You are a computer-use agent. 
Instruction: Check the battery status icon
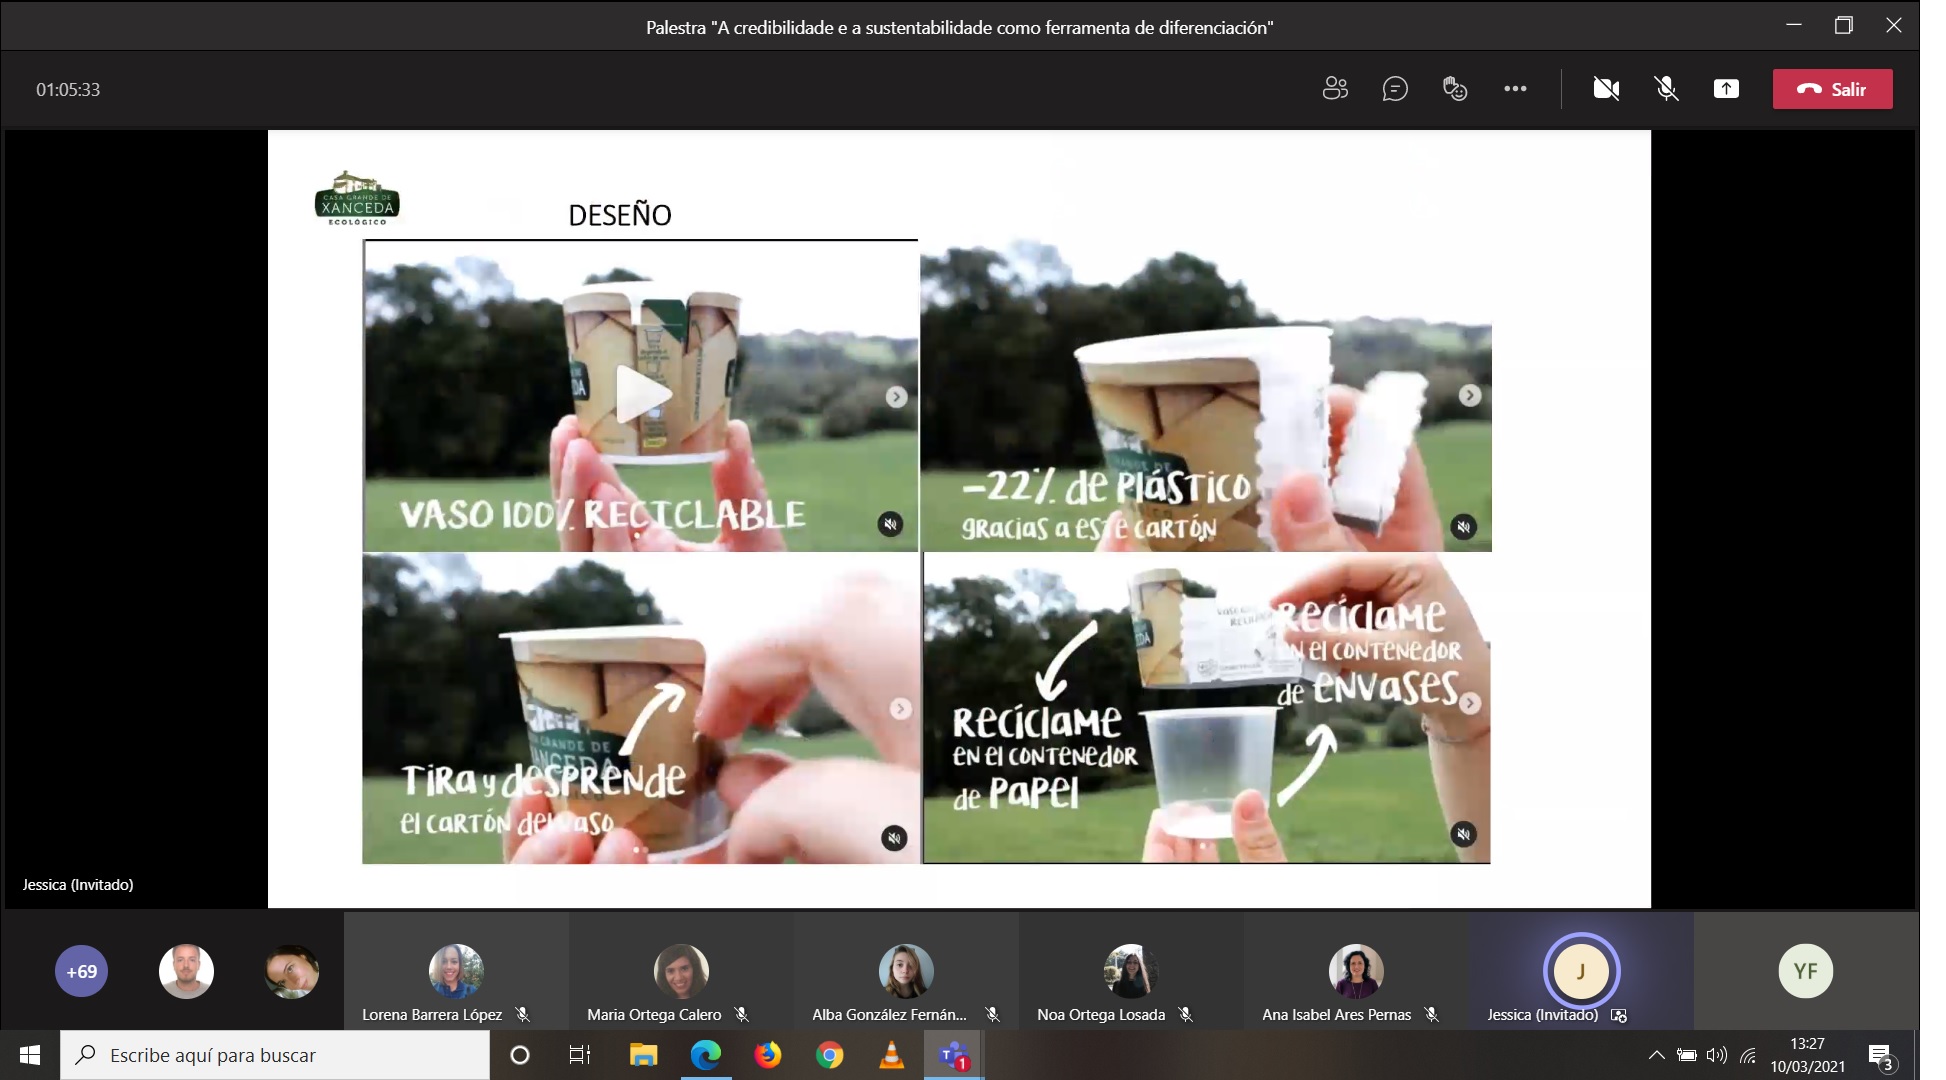[x=1687, y=1055]
